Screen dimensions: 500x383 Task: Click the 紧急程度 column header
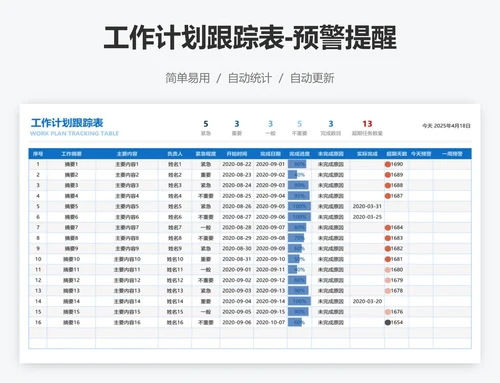(x=206, y=154)
